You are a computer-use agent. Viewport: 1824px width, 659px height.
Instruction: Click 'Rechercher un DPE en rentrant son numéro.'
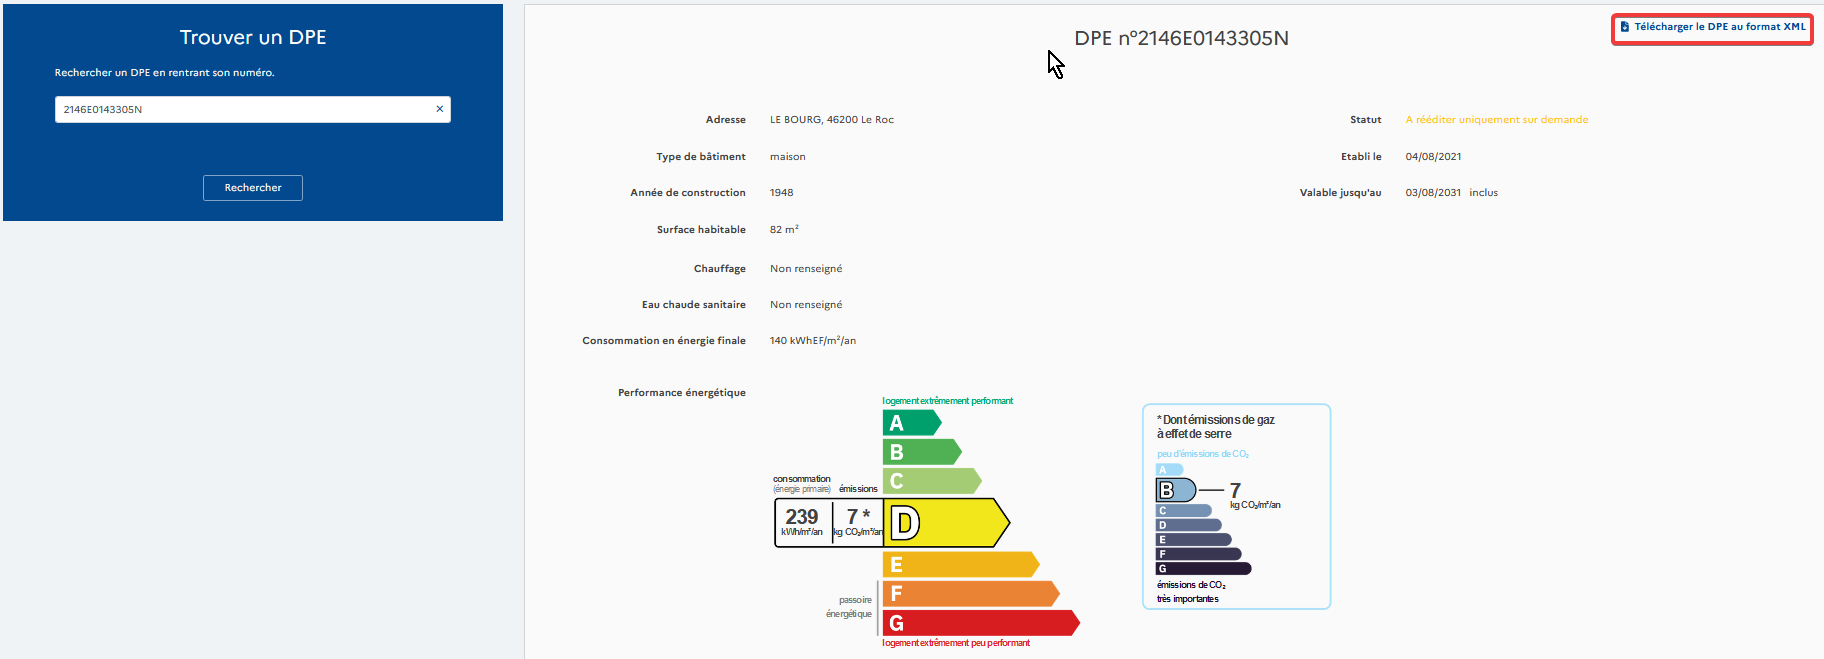[164, 73]
